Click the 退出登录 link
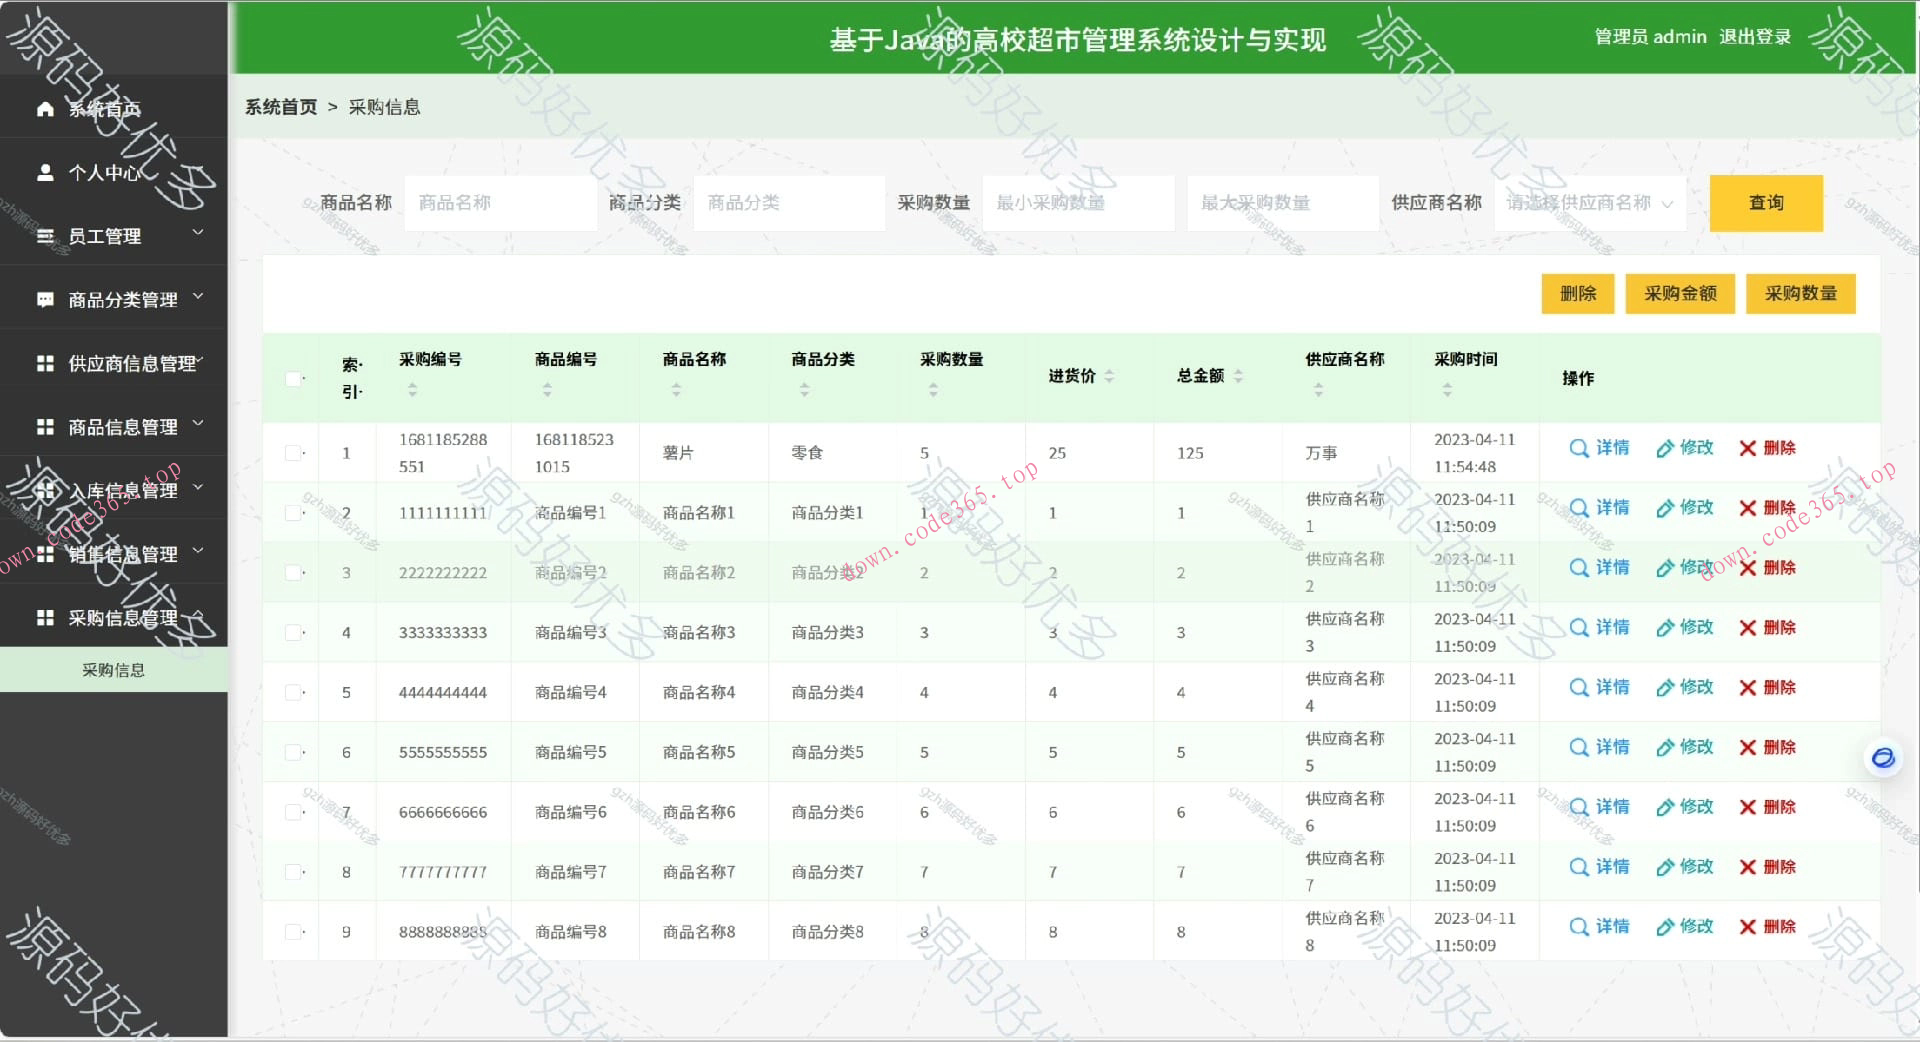The width and height of the screenshot is (1920, 1042). (x=1756, y=37)
